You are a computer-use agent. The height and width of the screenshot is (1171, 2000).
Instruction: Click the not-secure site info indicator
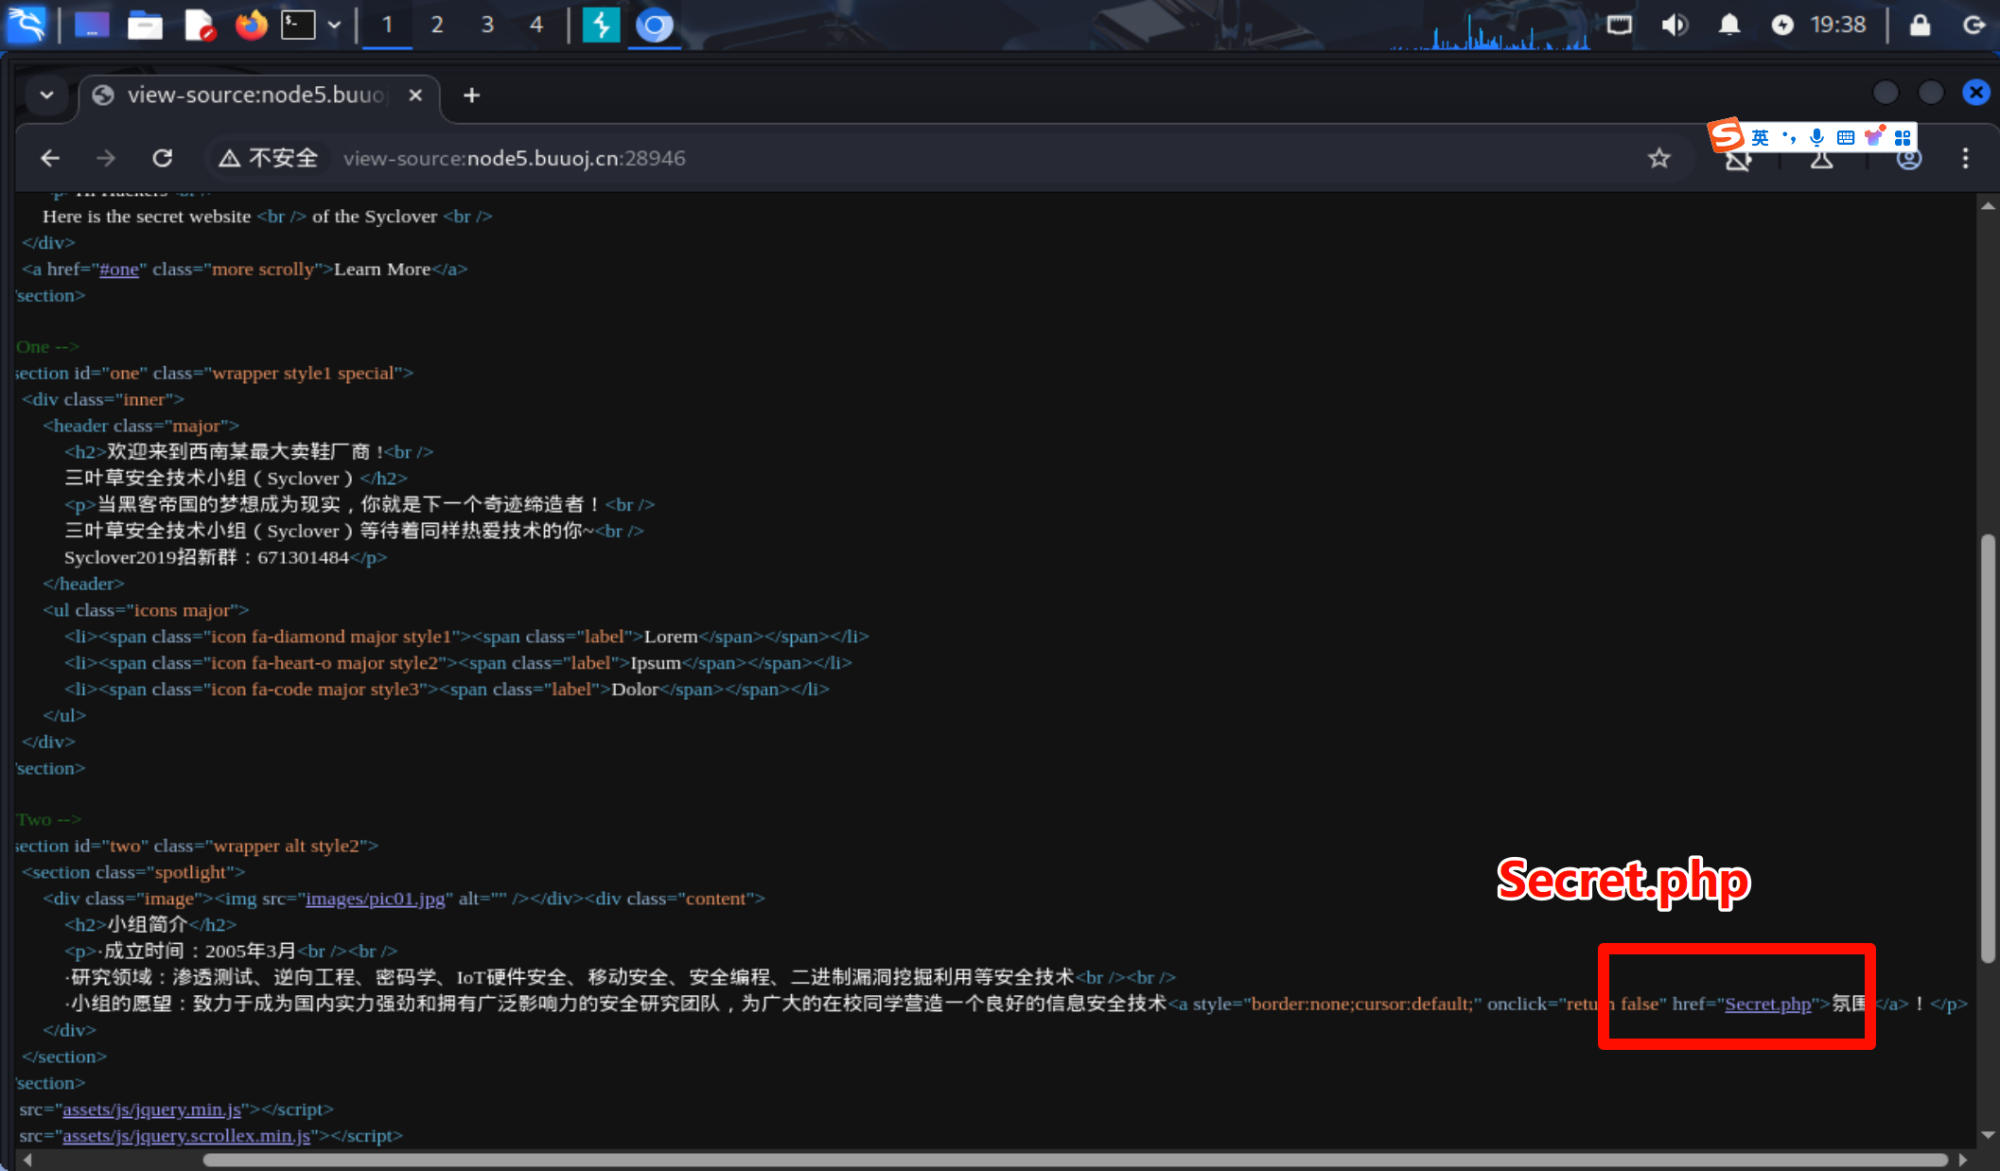pos(268,158)
